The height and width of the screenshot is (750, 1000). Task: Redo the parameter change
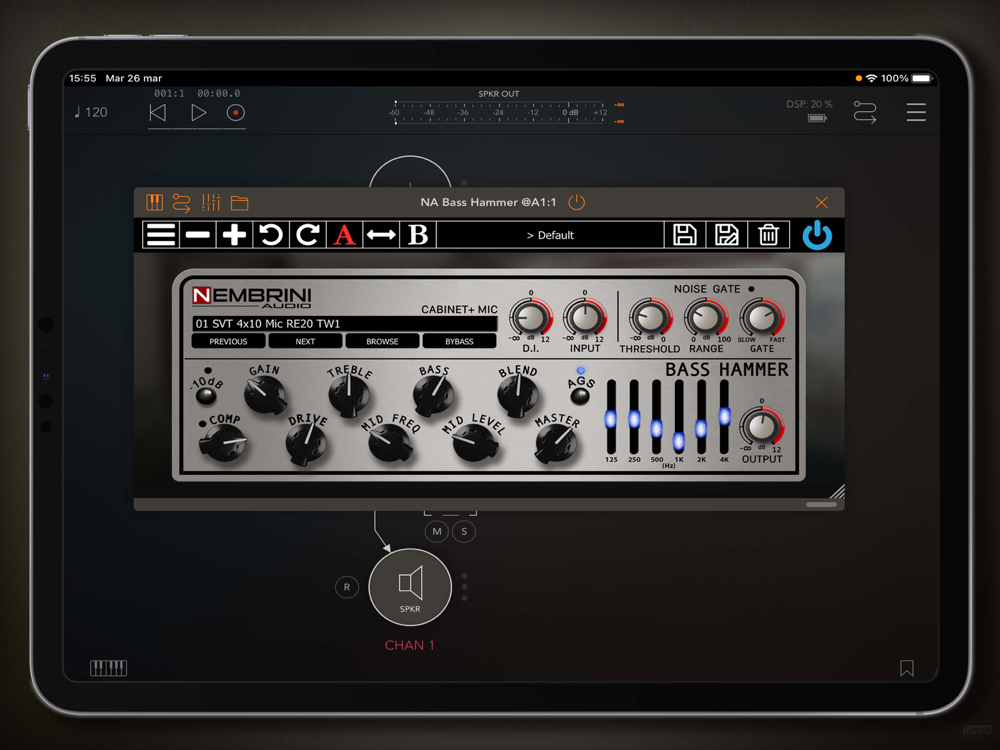(307, 235)
